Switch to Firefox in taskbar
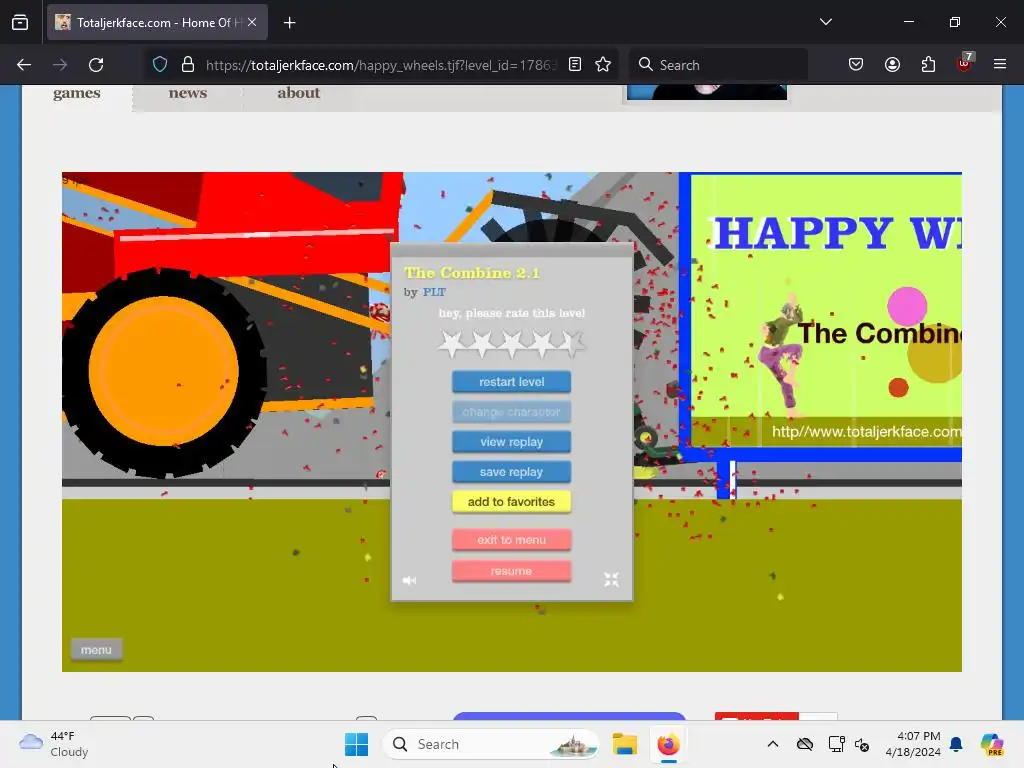 pos(668,744)
